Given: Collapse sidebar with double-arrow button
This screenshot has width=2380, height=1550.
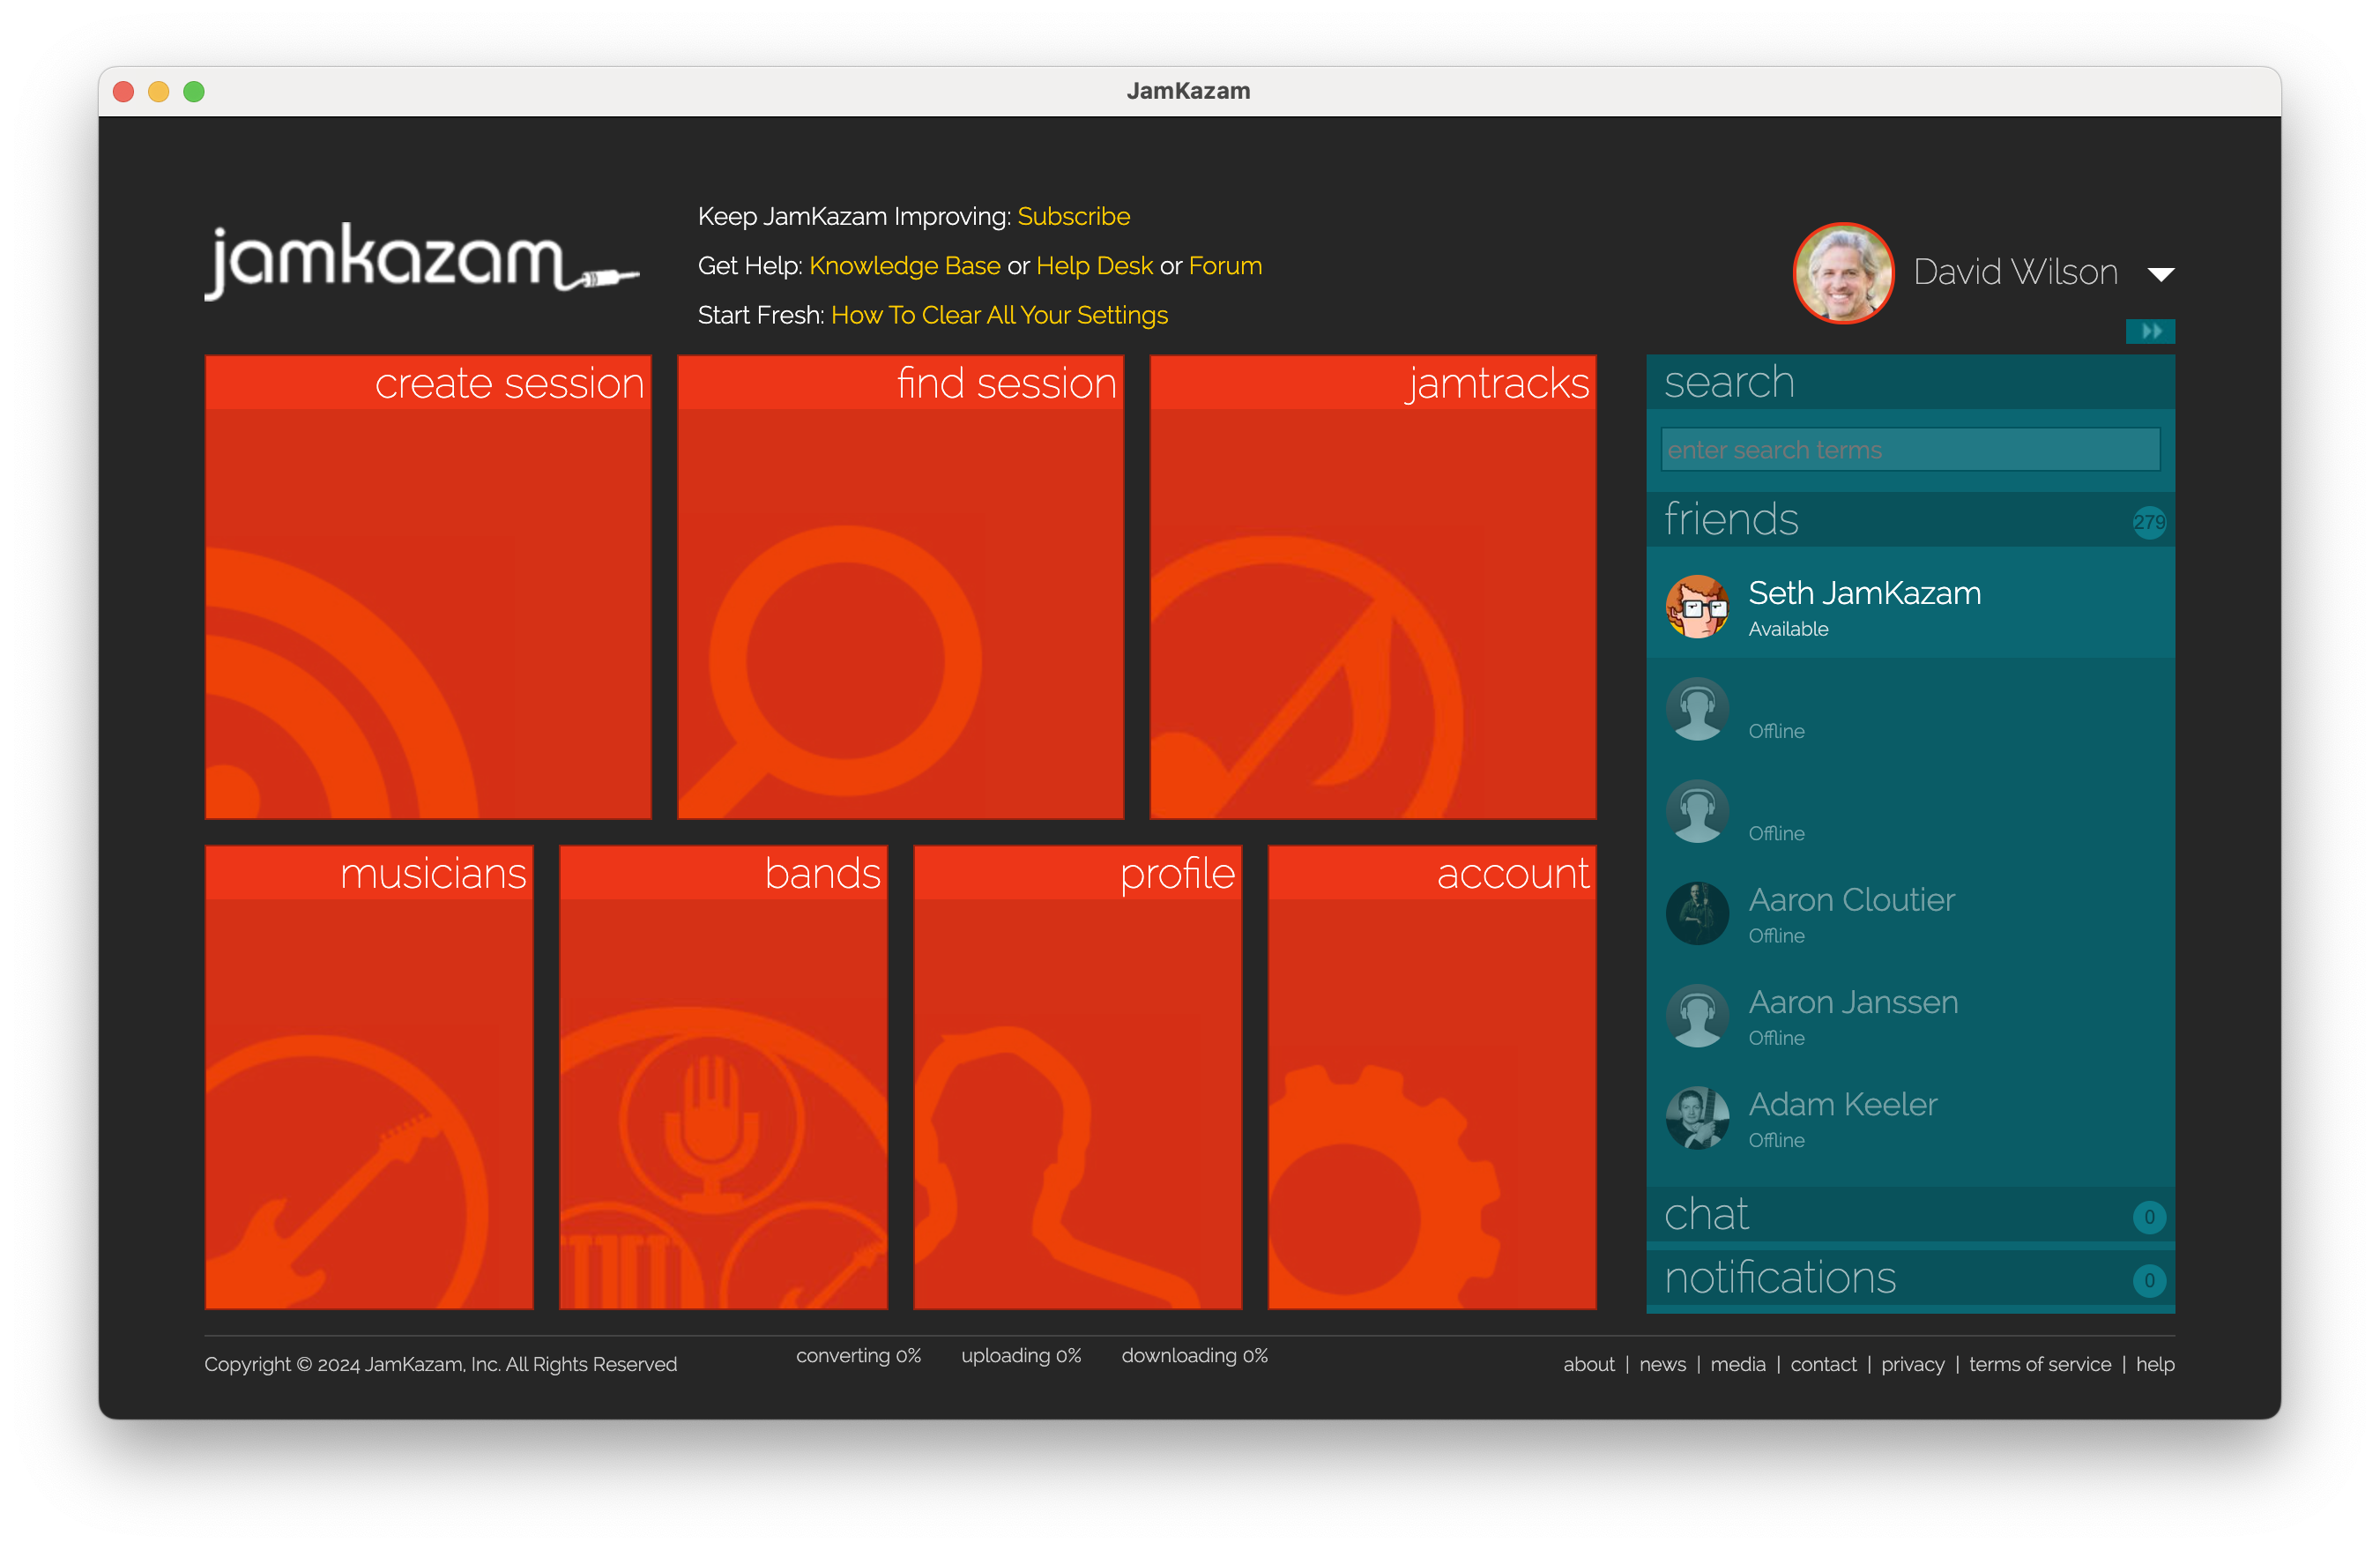Looking at the screenshot, I should coord(2150,331).
